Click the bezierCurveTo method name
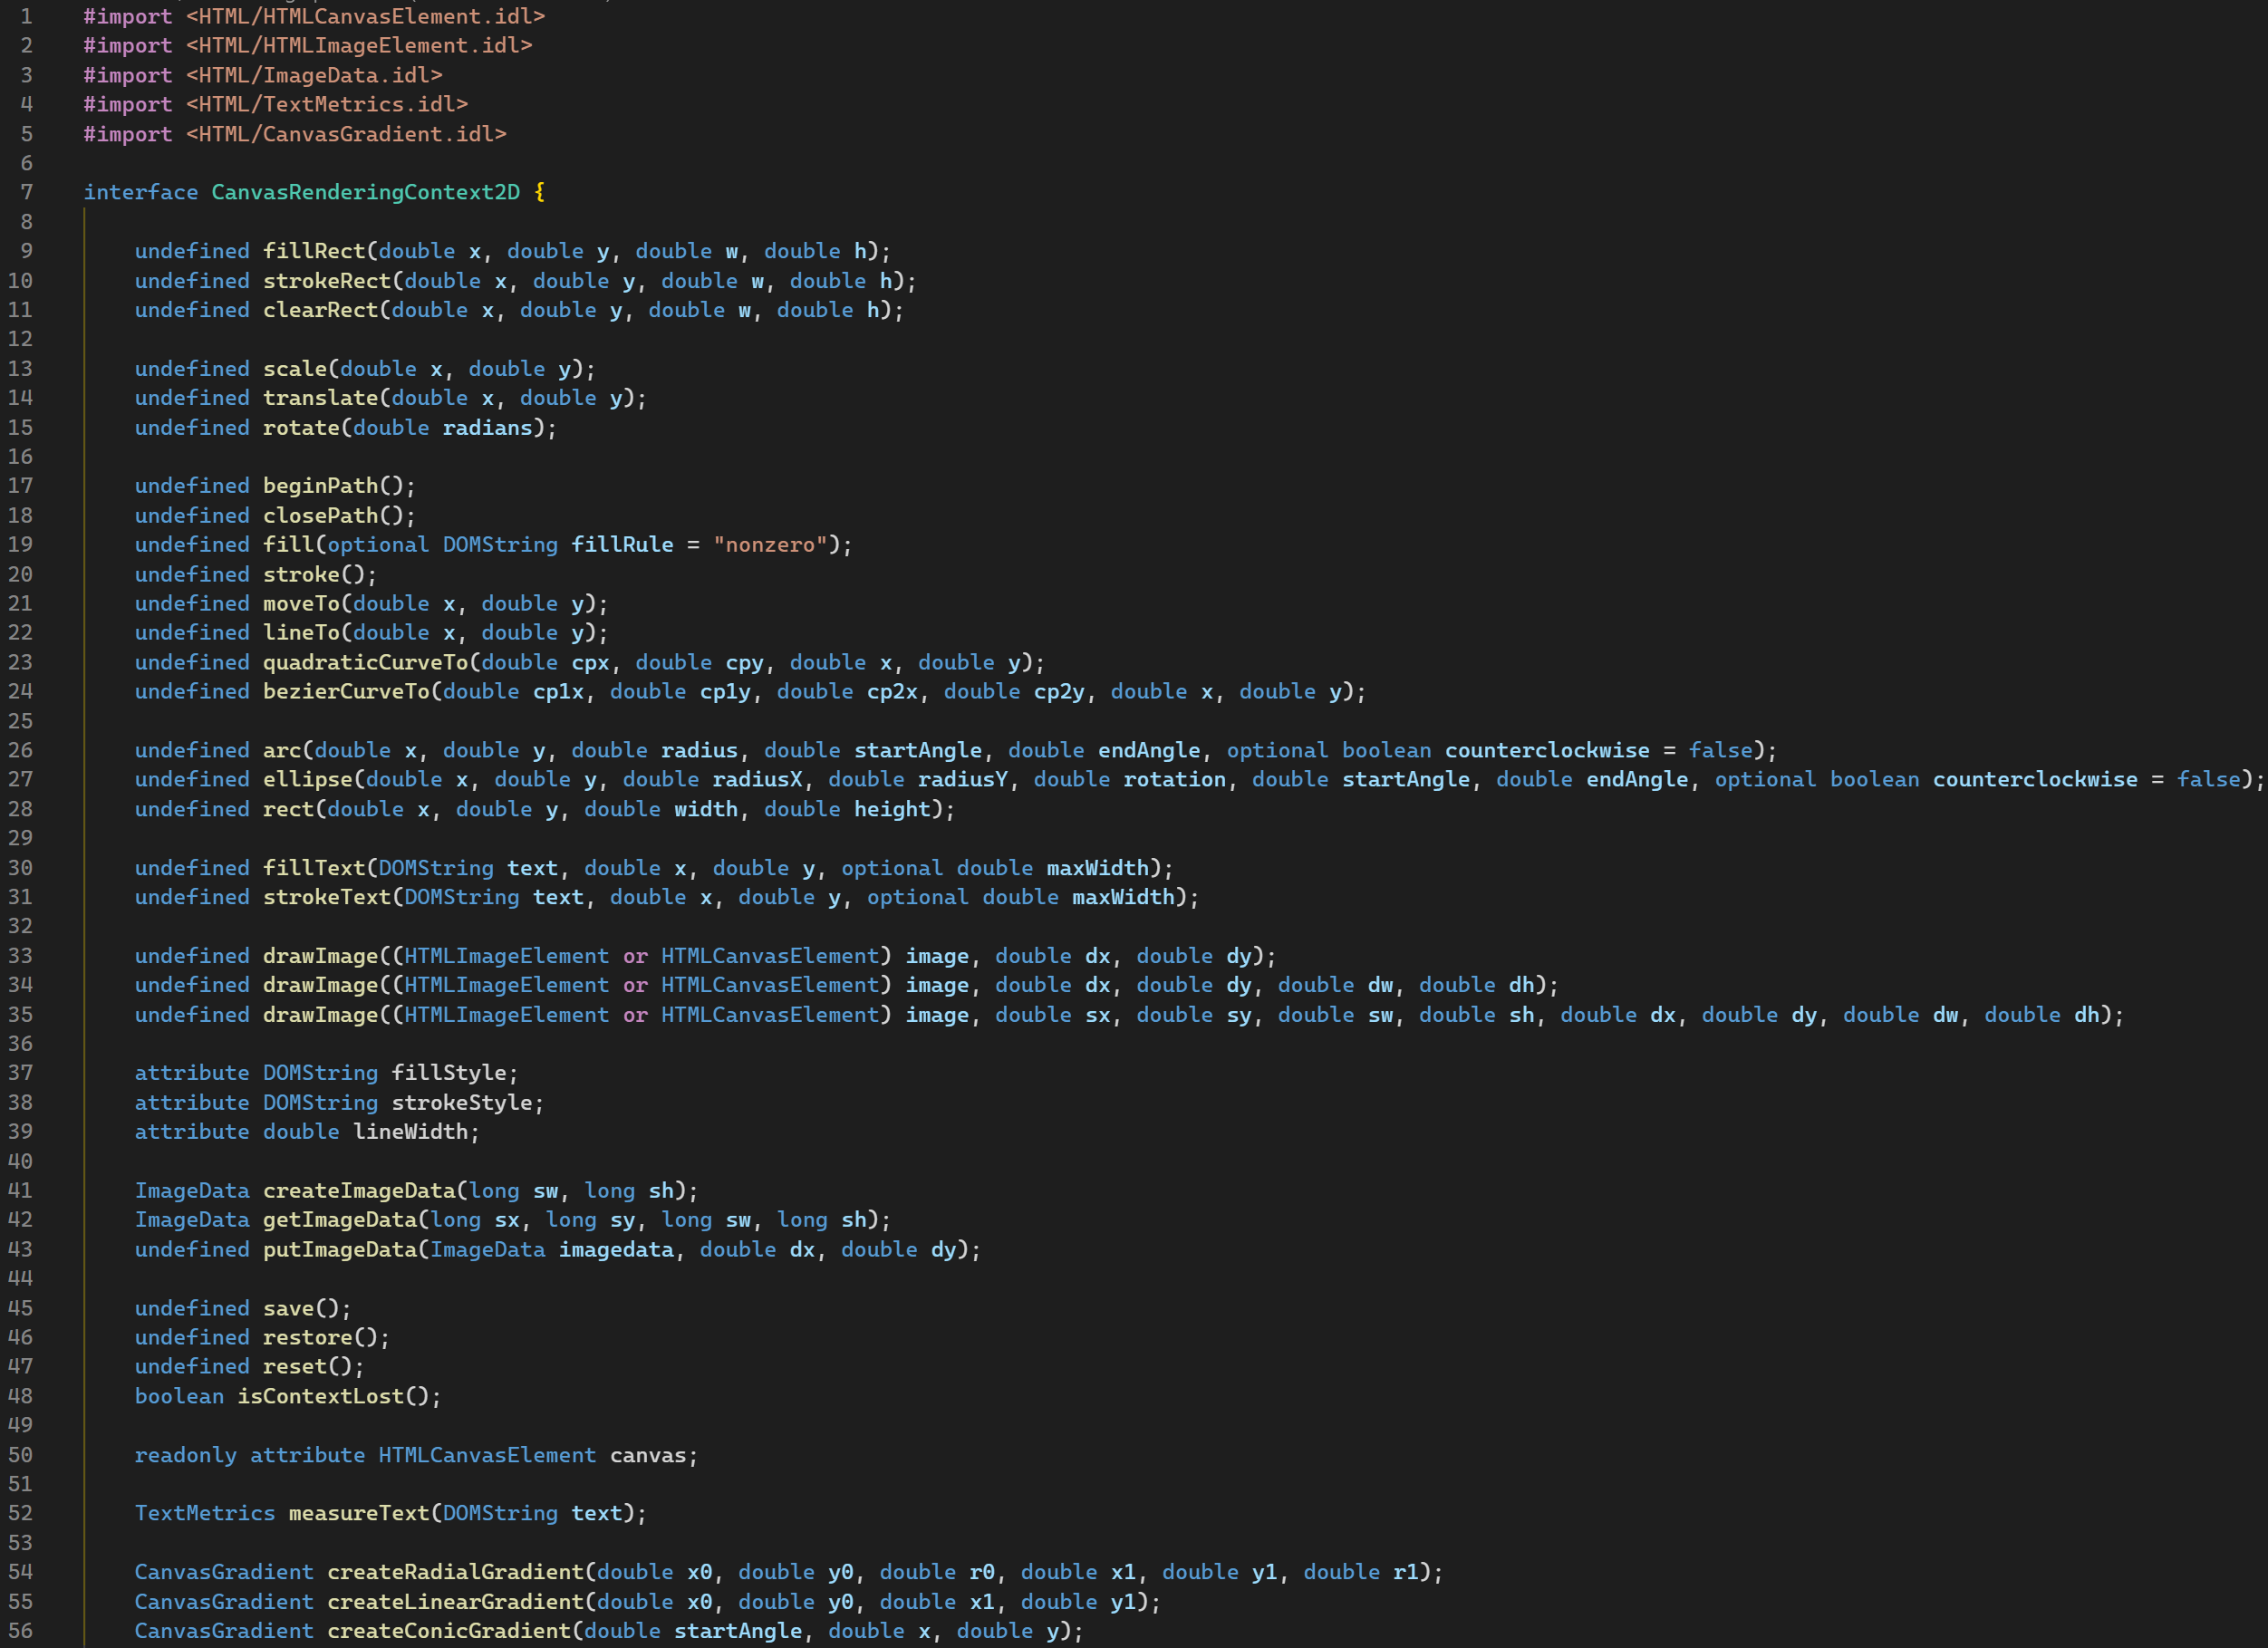2268x1648 pixels. (x=346, y=692)
